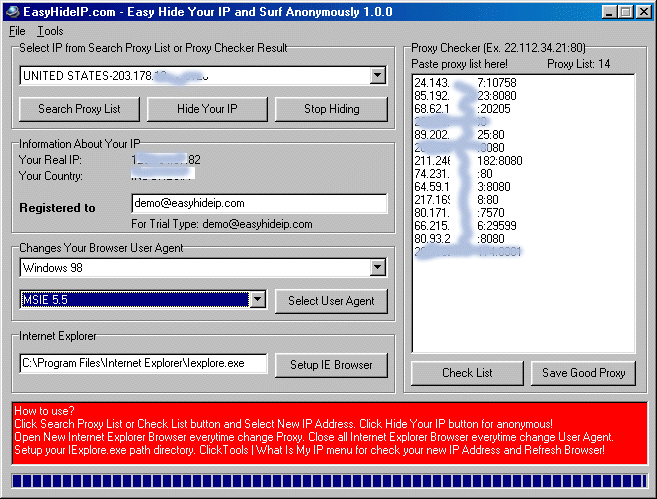Click the Registered to email input field
Screen dimensions: 657x499
(x=259, y=203)
